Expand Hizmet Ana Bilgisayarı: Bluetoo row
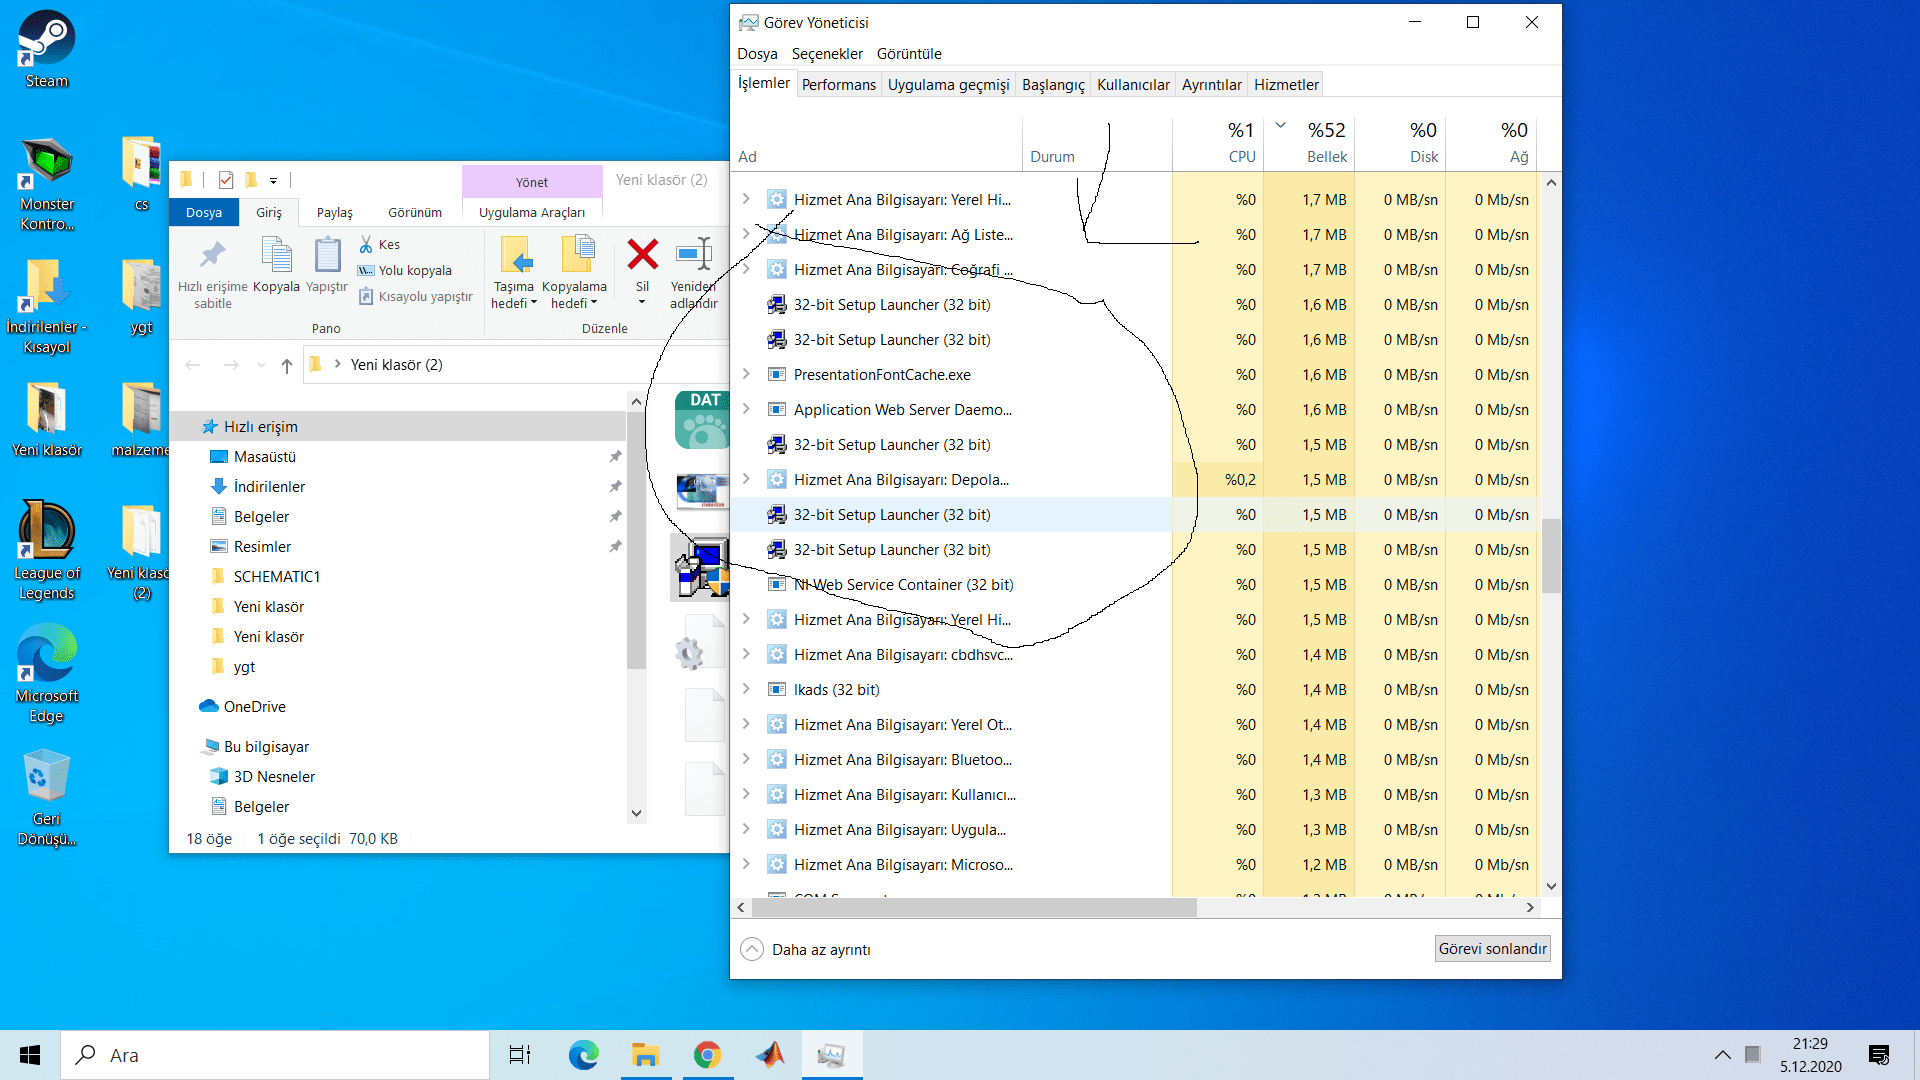This screenshot has width=1920, height=1080. [746, 759]
